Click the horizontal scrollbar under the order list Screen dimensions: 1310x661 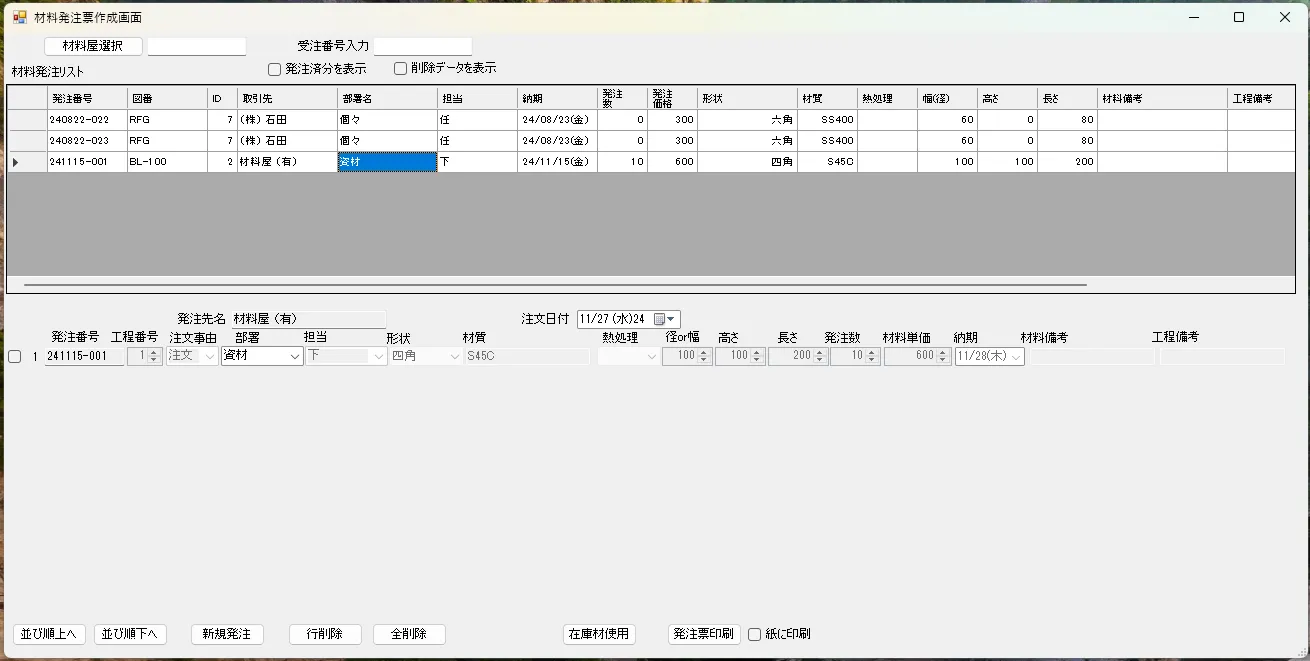pos(555,285)
